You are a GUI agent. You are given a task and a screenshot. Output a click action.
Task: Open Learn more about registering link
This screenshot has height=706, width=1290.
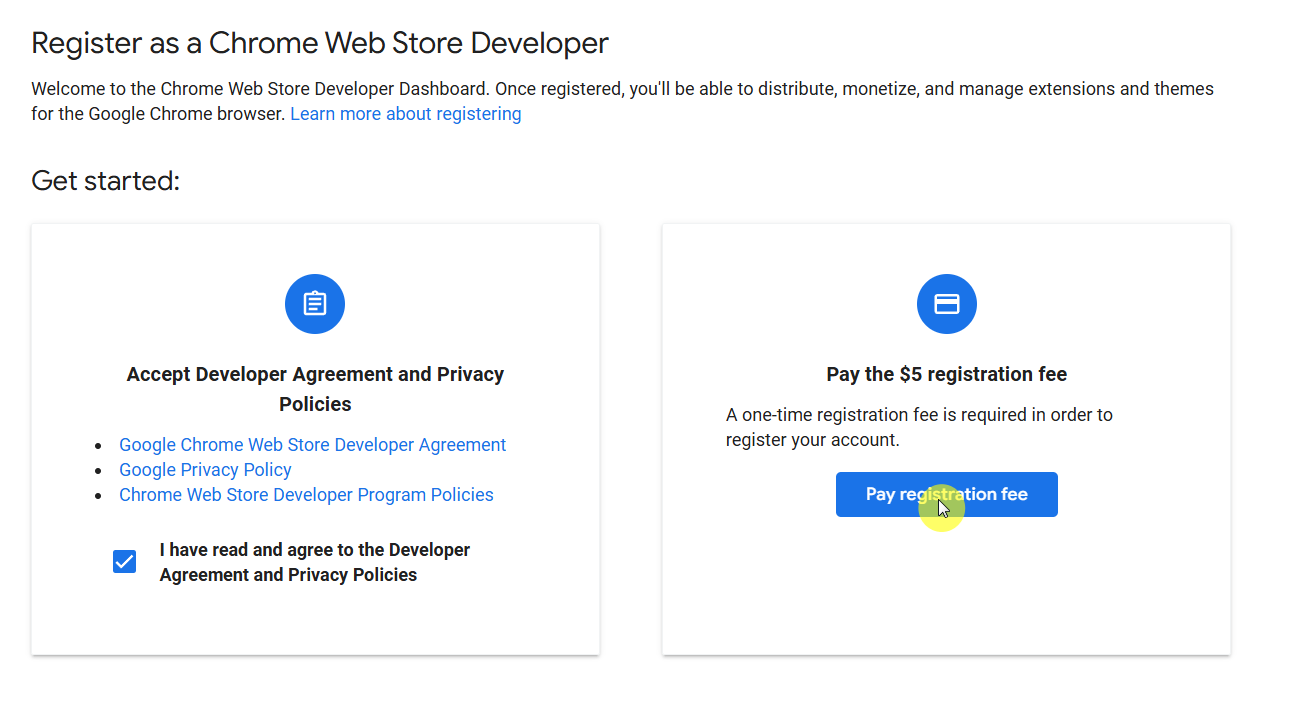coord(406,114)
